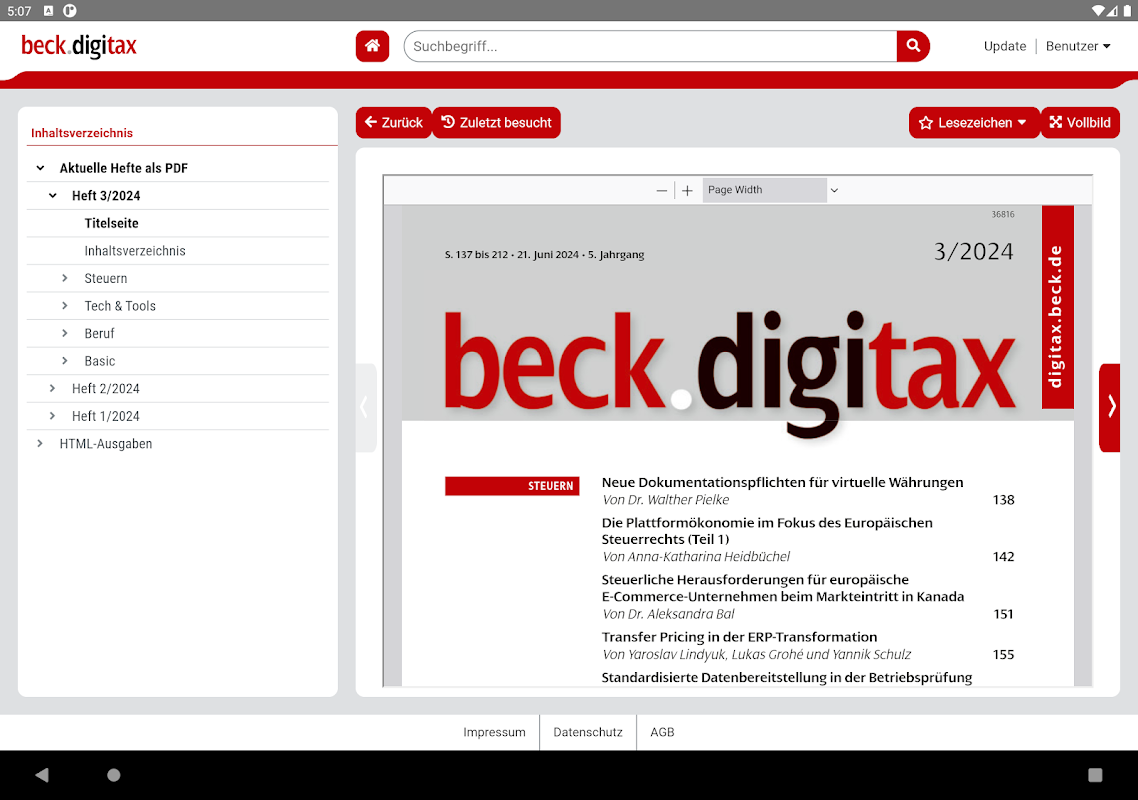
Task: Open Zuletzt besucht history
Action: tap(496, 123)
